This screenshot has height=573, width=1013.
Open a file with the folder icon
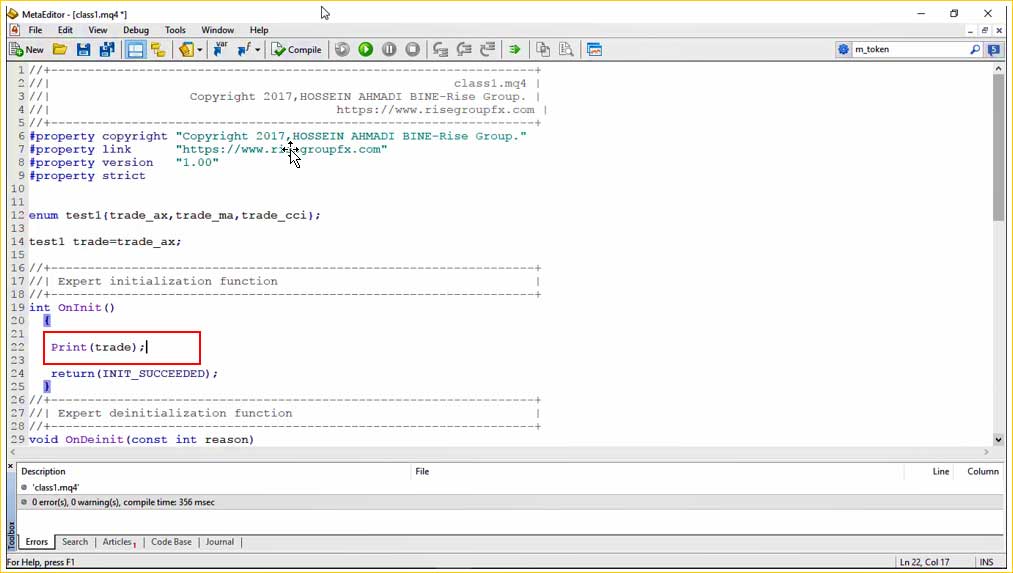[x=60, y=50]
